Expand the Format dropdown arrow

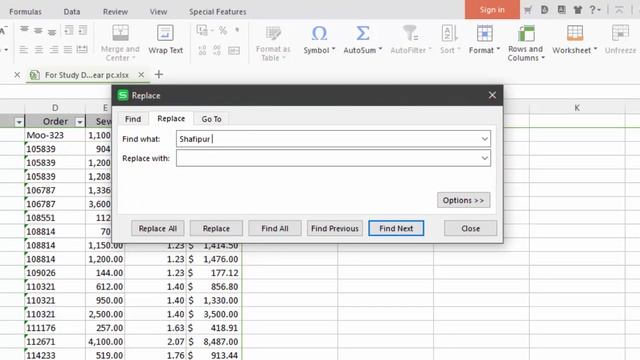click(x=498, y=49)
